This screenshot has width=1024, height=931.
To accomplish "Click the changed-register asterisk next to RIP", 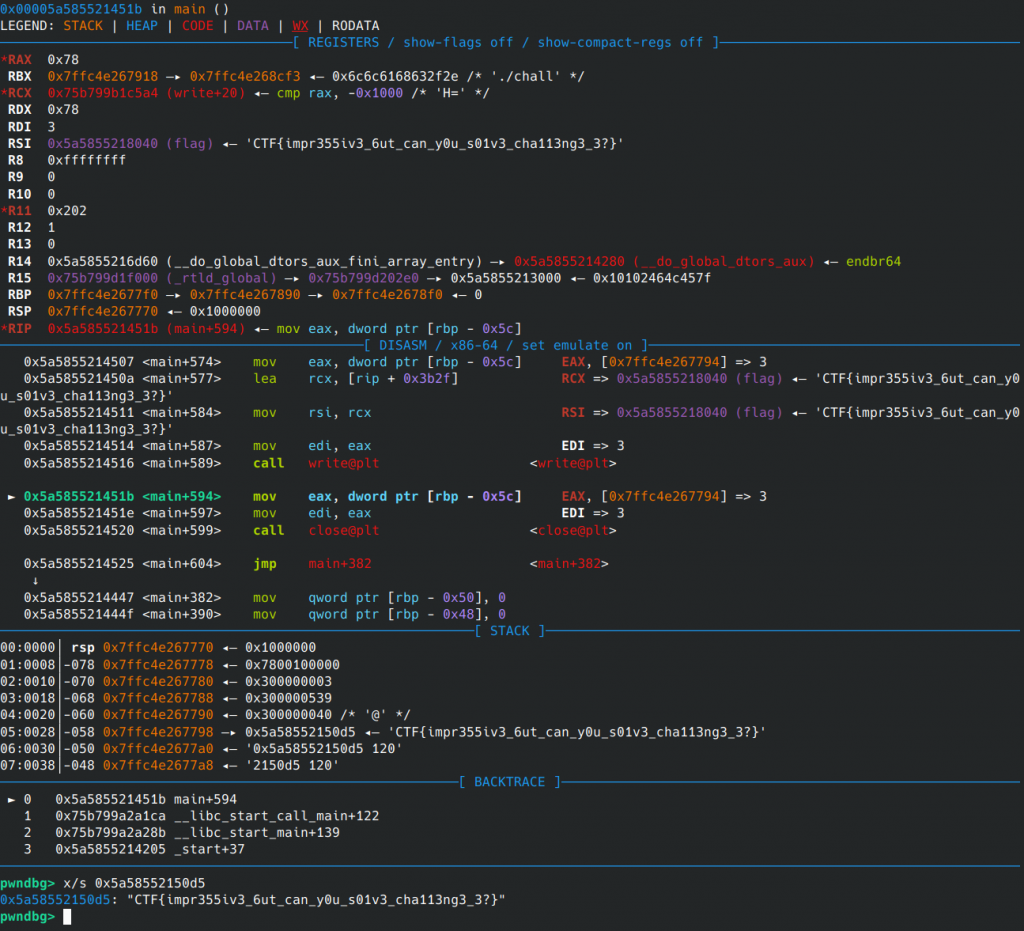I will [x=3, y=328].
